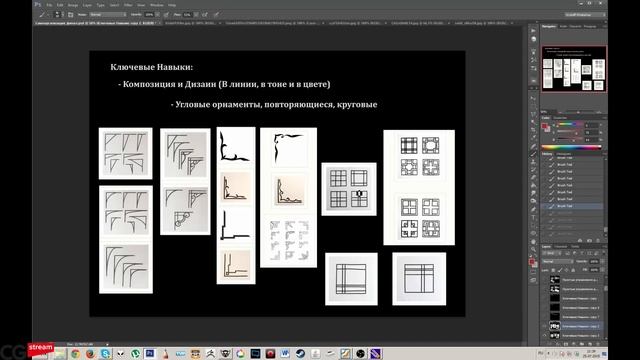The height and width of the screenshot is (360, 640).
Task: Add a layer mask
Action: (566, 344)
